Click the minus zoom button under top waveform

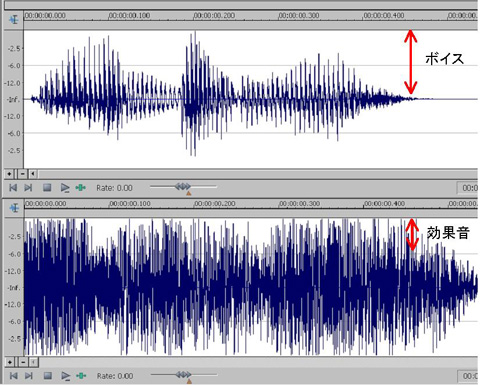tap(23, 174)
